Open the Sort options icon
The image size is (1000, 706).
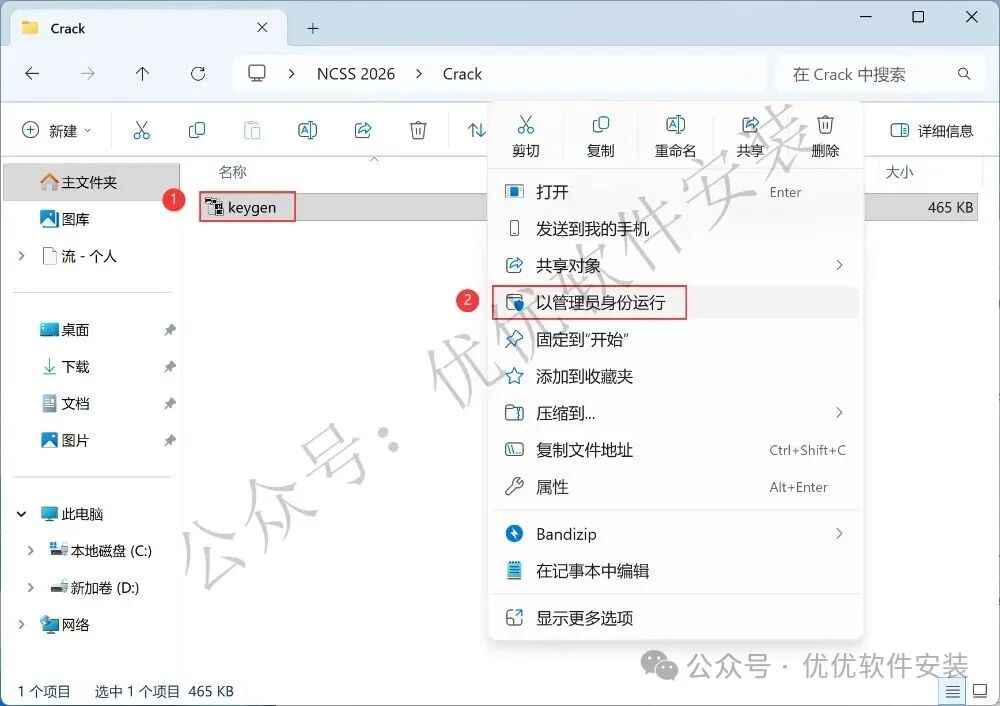tap(476, 130)
